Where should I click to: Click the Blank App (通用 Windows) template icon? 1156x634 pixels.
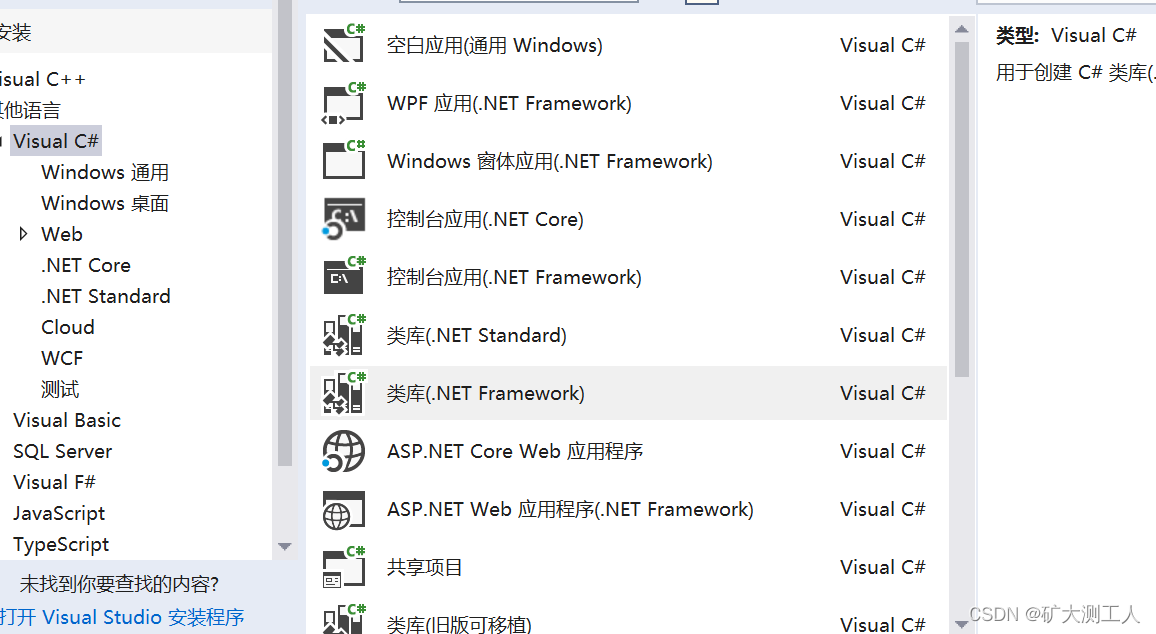[344, 44]
